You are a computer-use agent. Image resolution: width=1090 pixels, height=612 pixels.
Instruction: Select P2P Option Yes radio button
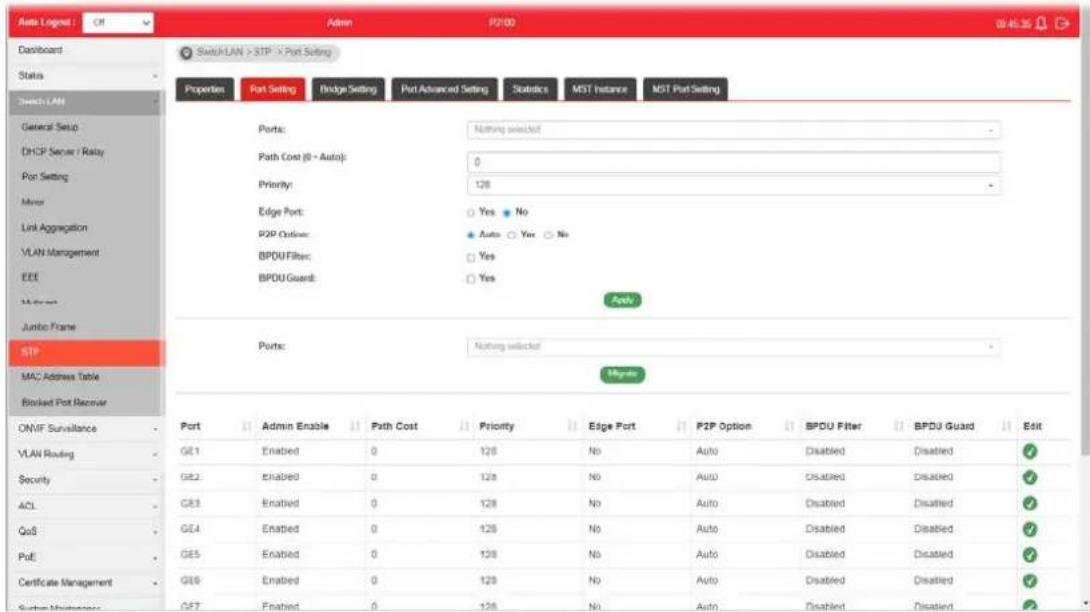tap(512, 235)
